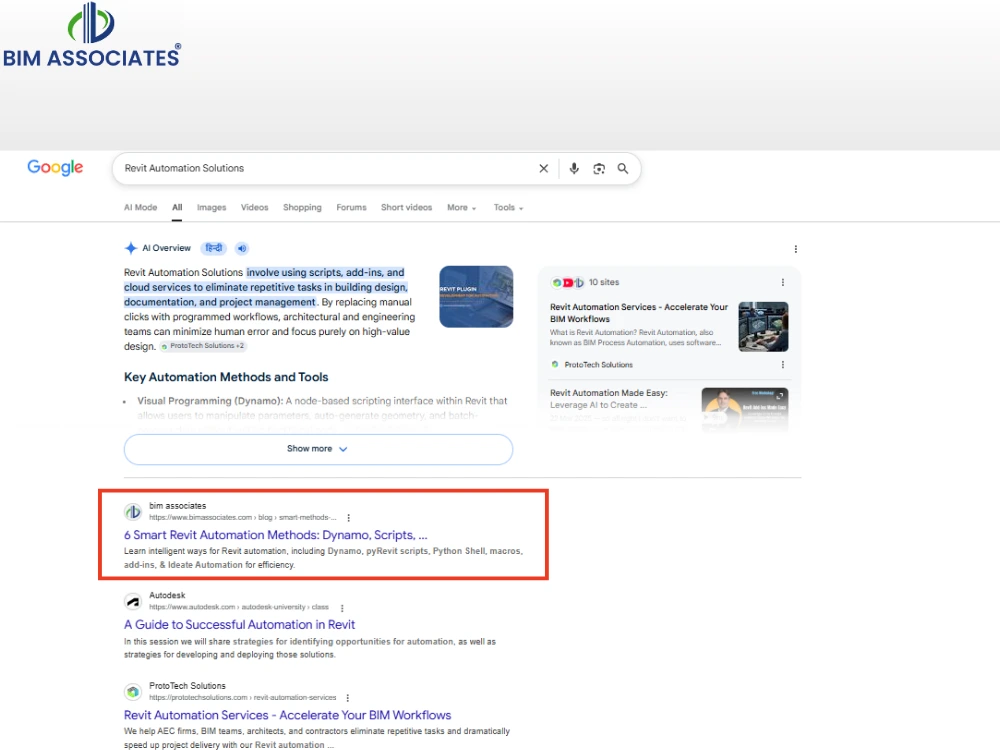Open AI Overview three-dot options menu
Screen dimensions: 1000x750
(795, 249)
